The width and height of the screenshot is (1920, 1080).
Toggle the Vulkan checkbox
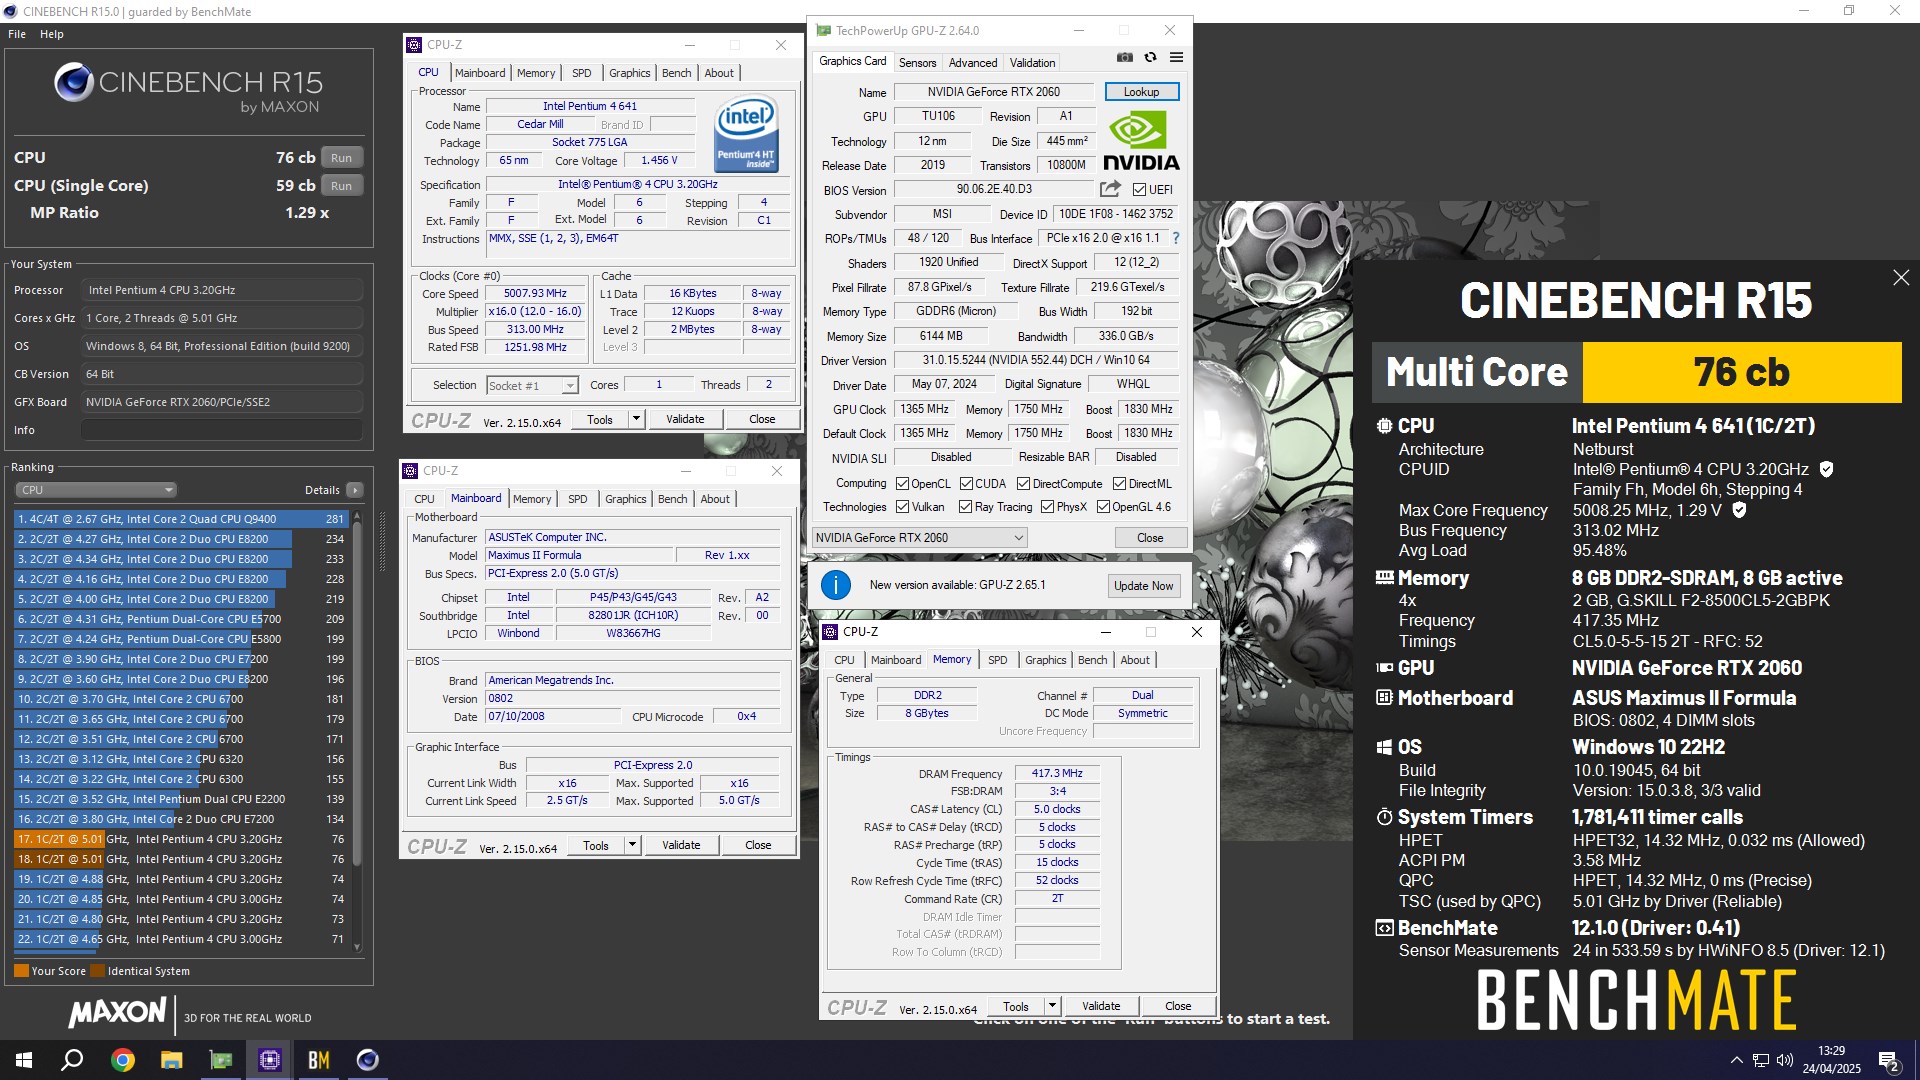[x=902, y=507]
